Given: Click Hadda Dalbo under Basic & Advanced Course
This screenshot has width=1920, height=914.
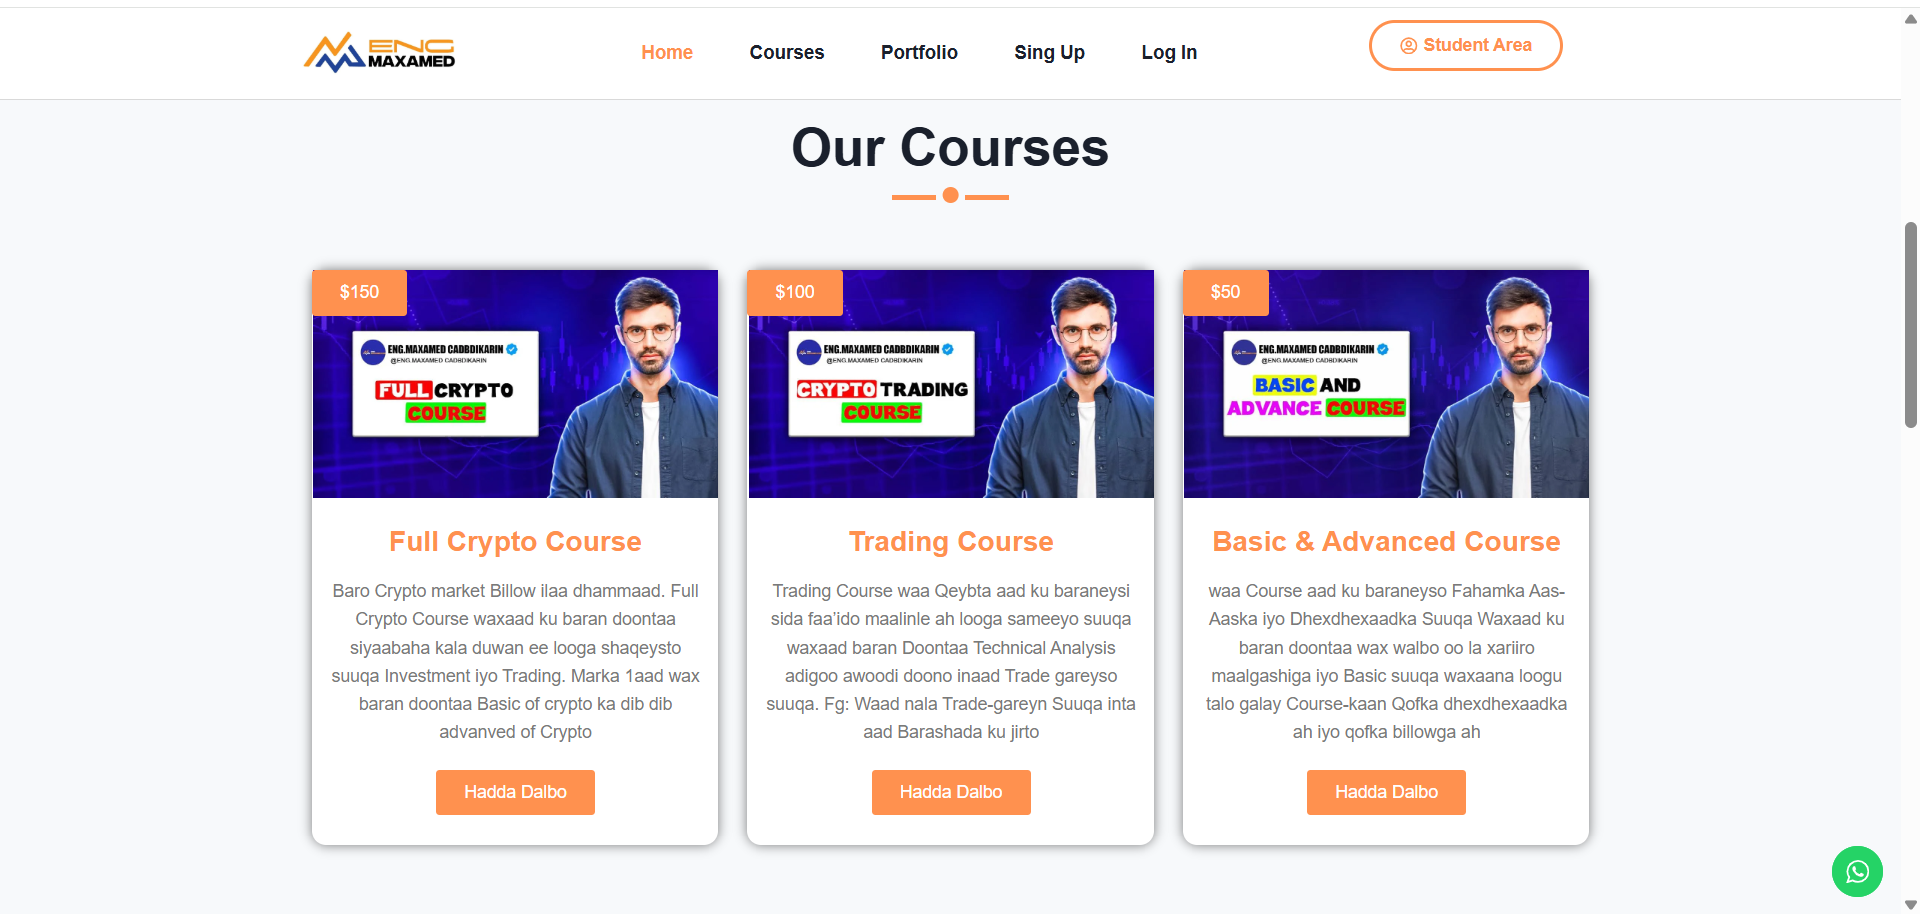Looking at the screenshot, I should pyautogui.click(x=1386, y=792).
